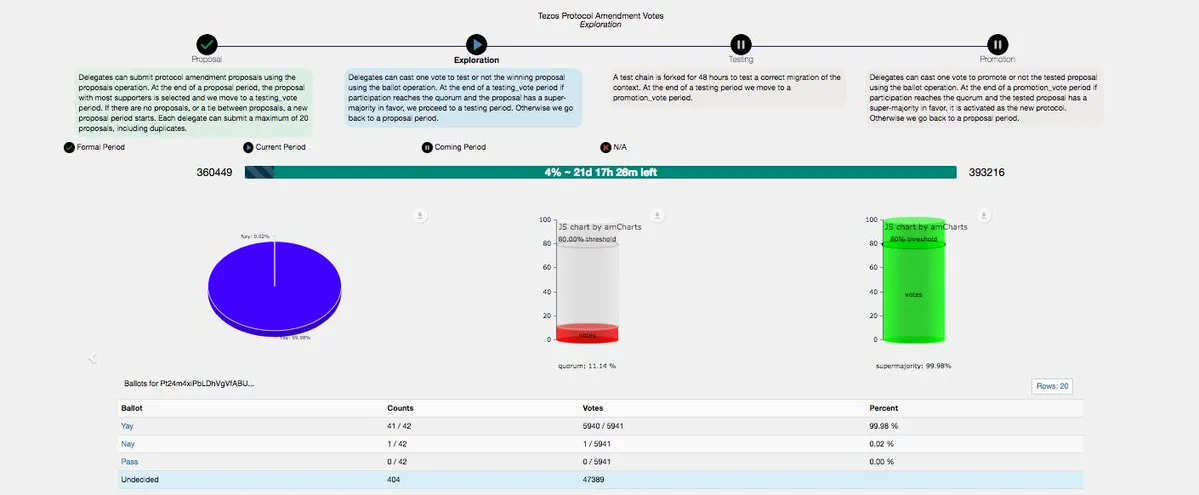Screen dimensions: 1199x495
Task: Click the Proposal period description box
Action: (193, 103)
